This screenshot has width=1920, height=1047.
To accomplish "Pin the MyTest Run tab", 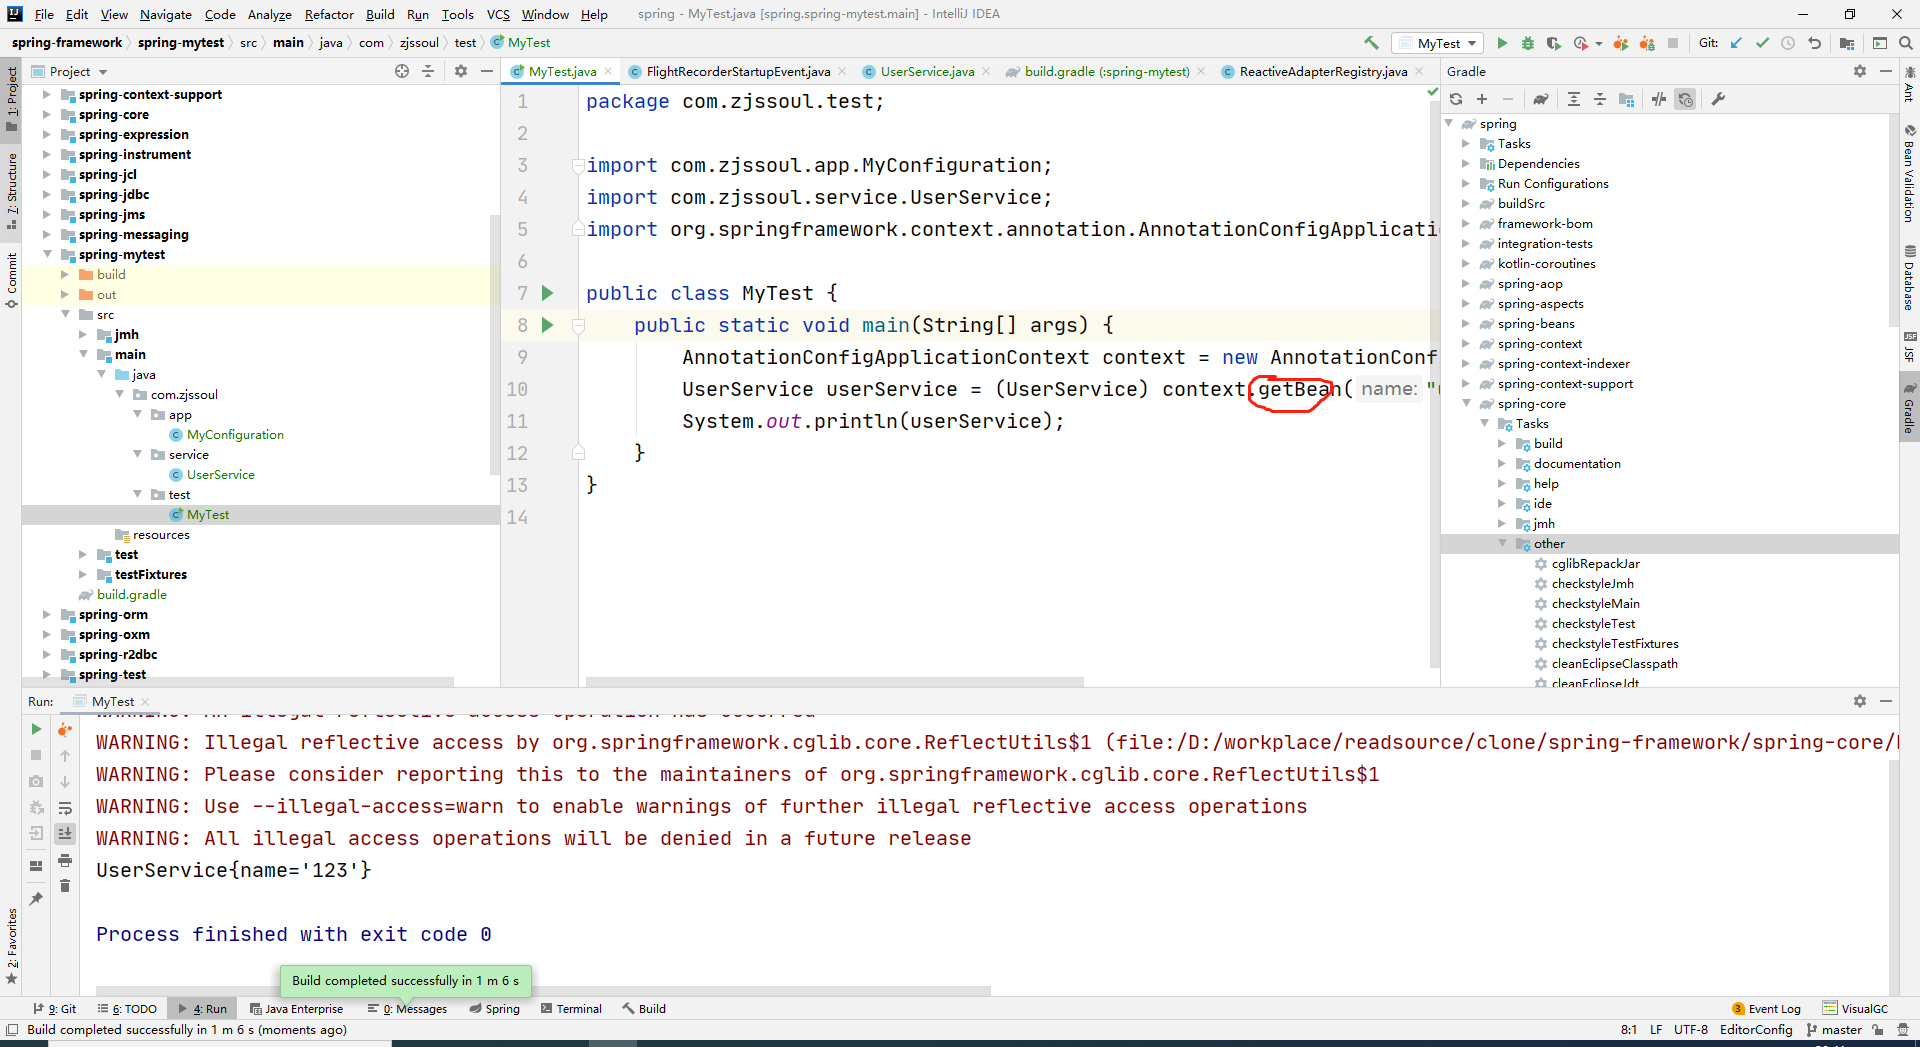I will pyautogui.click(x=36, y=899).
